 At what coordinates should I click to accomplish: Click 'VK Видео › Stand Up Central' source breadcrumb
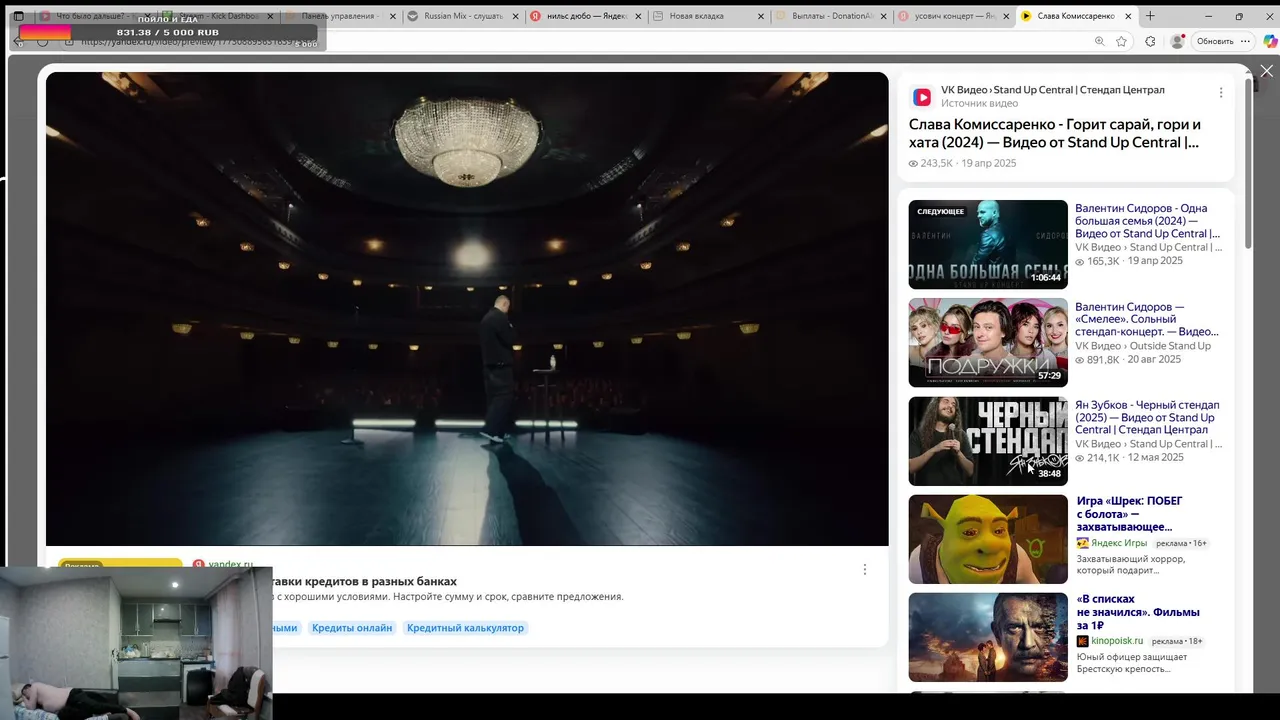click(1052, 90)
